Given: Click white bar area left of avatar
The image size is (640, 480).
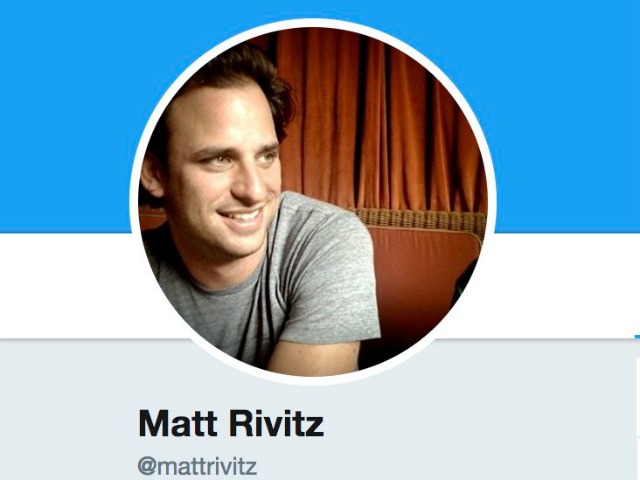Looking at the screenshot, I should [65, 285].
